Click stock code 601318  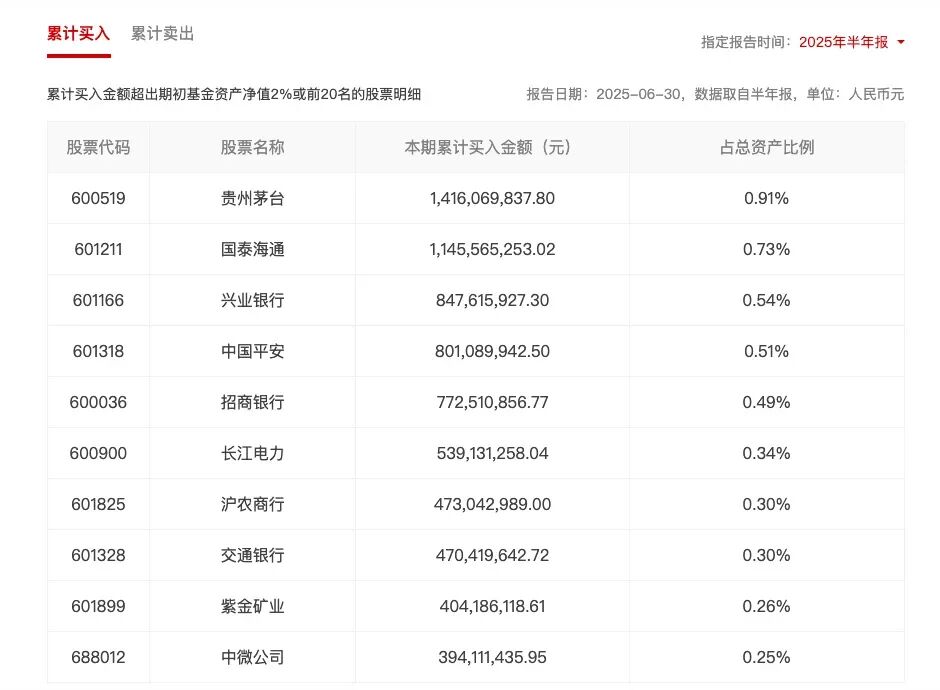click(98, 351)
